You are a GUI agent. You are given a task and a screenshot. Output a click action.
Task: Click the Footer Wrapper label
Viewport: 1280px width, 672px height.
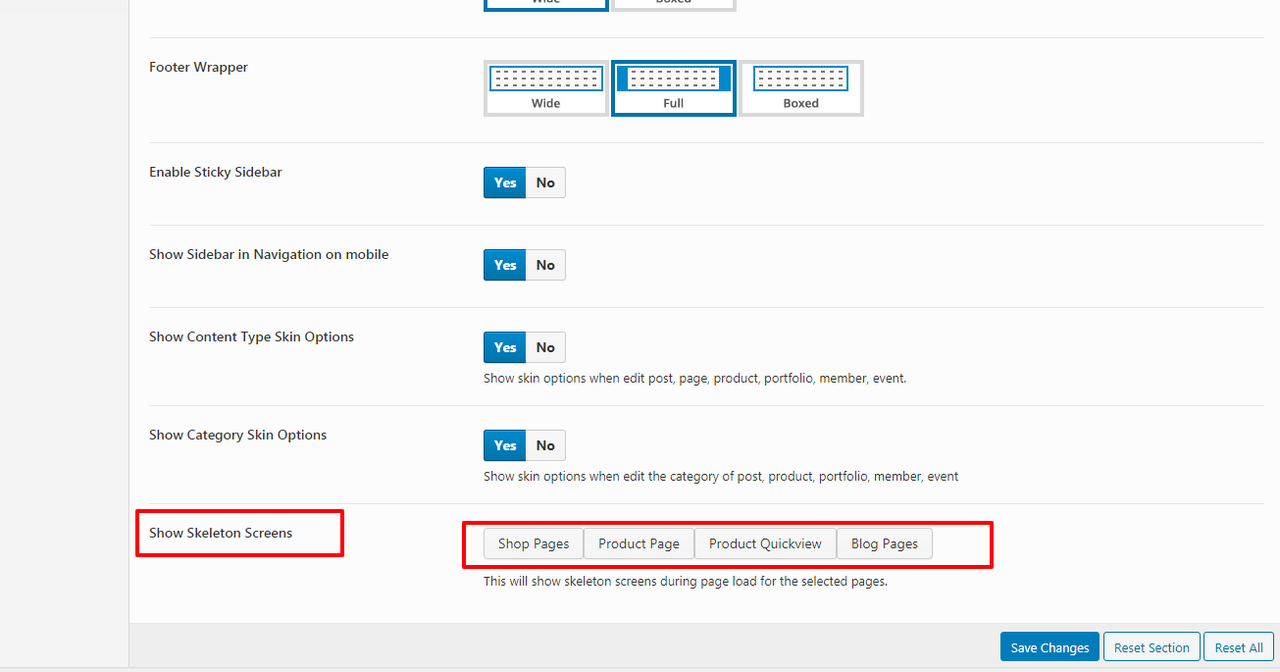pyautogui.click(x=199, y=67)
